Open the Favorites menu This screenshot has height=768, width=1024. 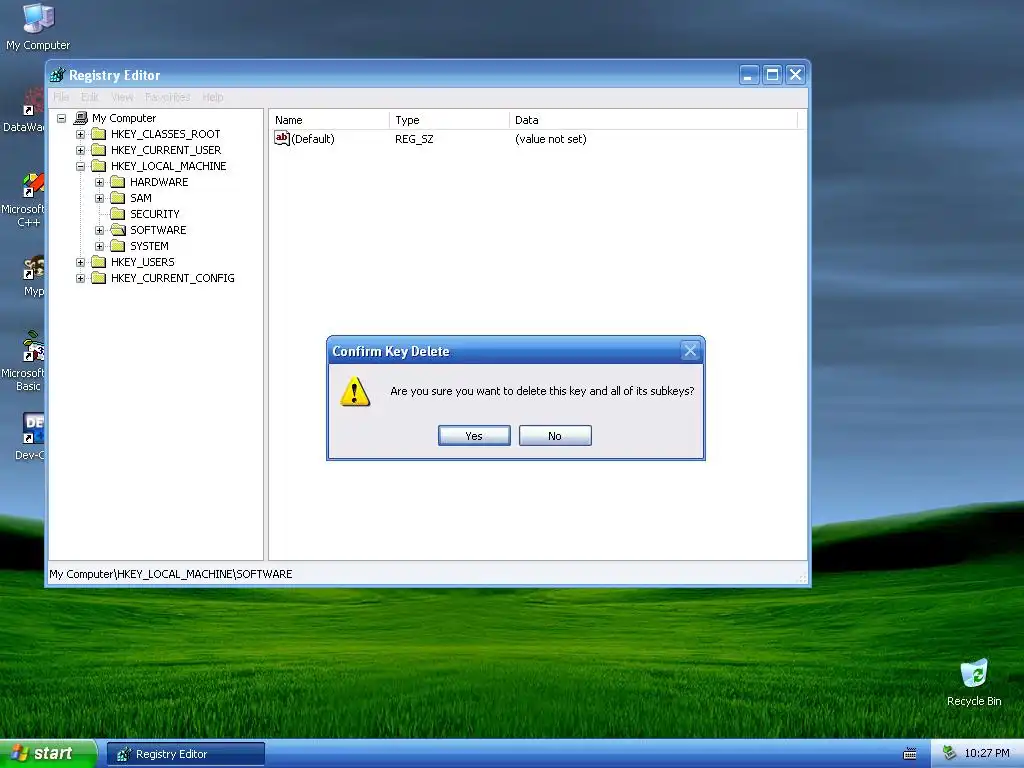[167, 97]
